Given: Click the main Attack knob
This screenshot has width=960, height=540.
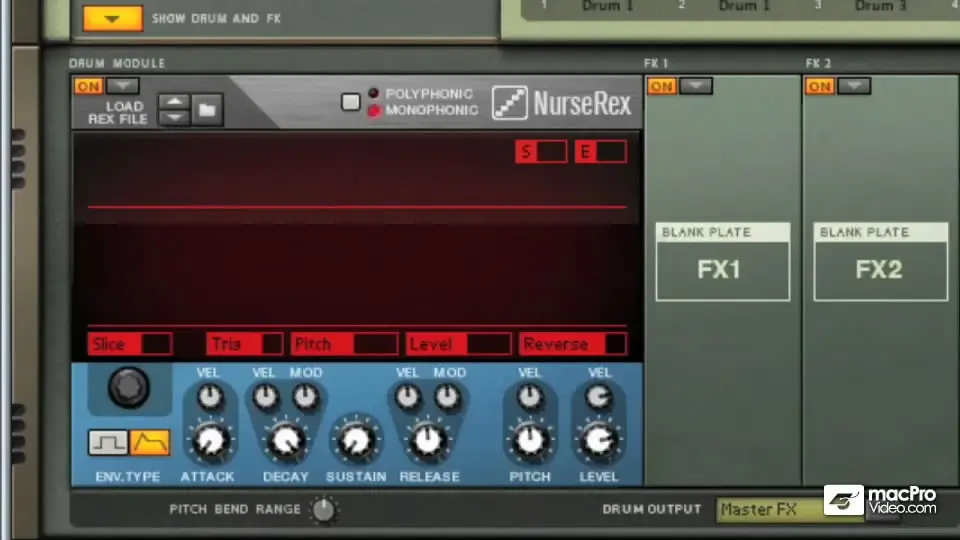Looking at the screenshot, I should click(210, 441).
